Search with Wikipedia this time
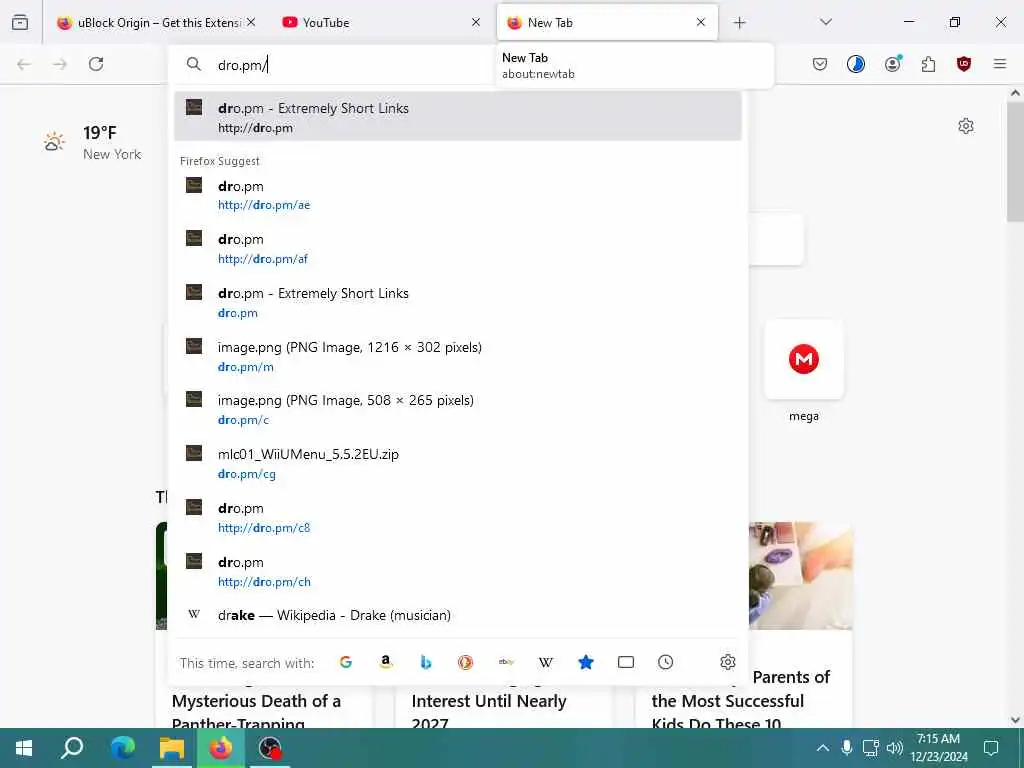The width and height of the screenshot is (1024, 768). point(546,662)
